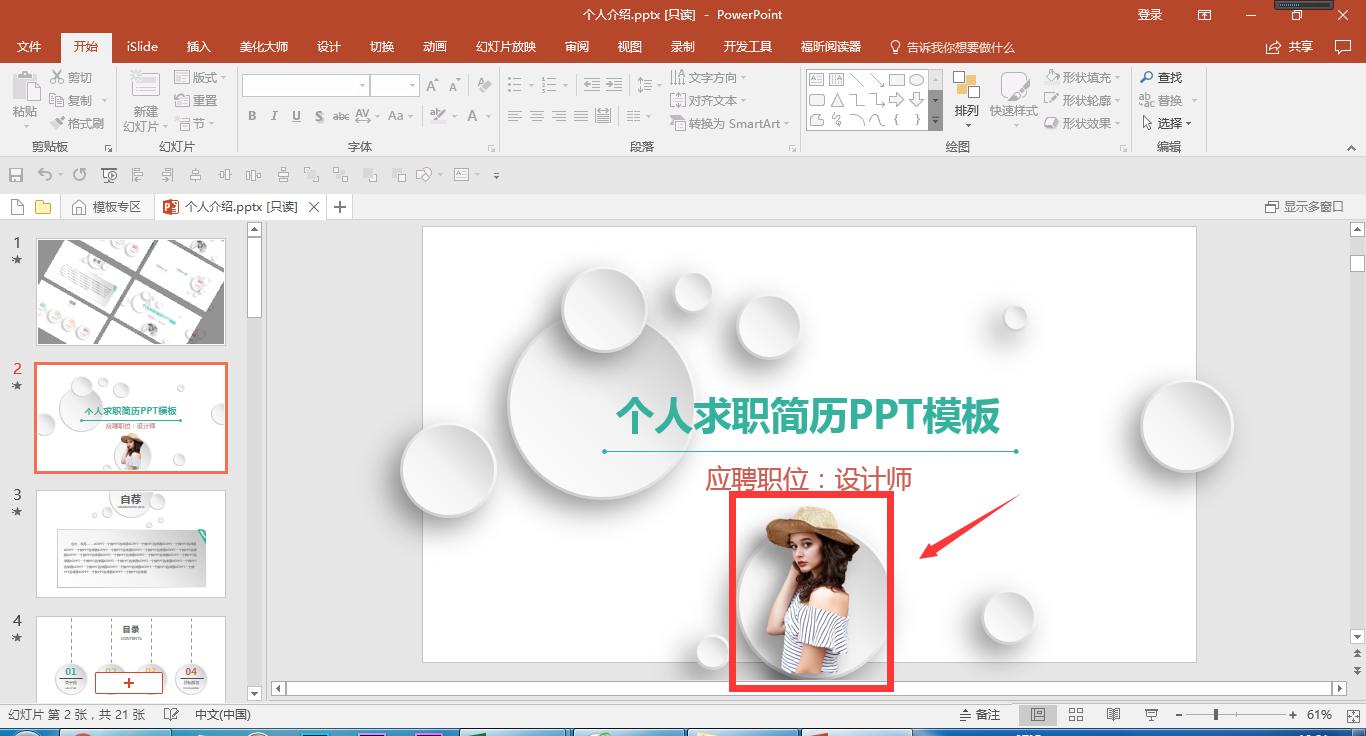Click the Share (共享) button
Screen dimensions: 1366x736
(1290, 47)
